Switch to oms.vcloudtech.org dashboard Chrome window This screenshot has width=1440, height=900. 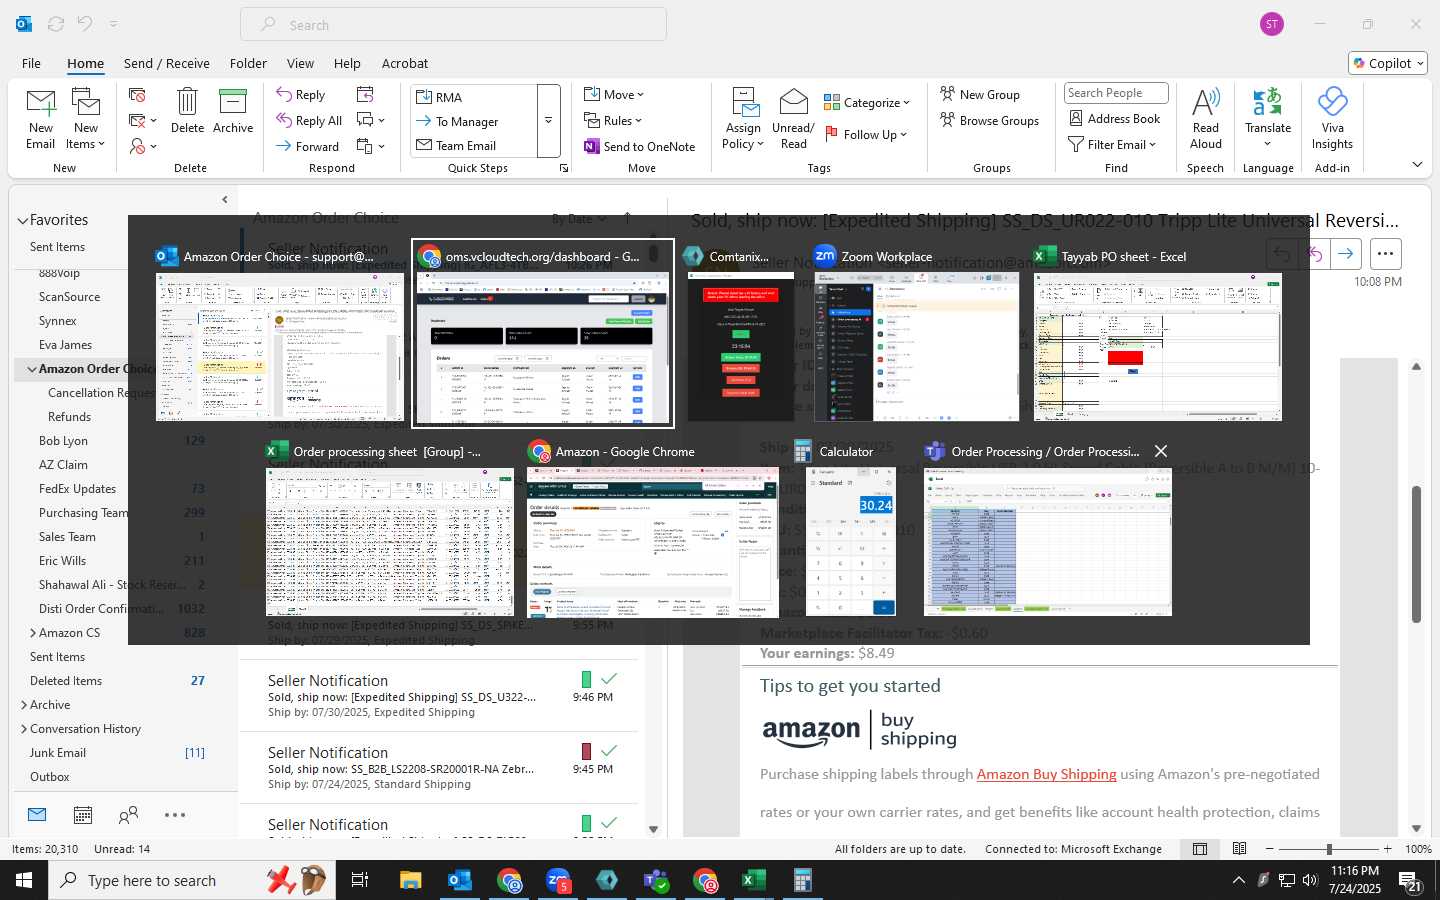click(x=543, y=333)
